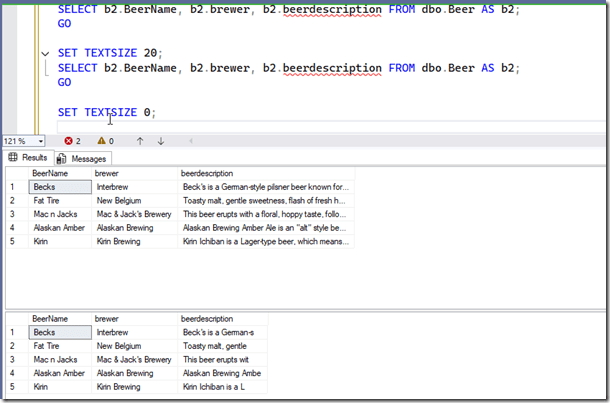Switch to the Messages tab
This screenshot has width=610, height=403.
(x=83, y=159)
